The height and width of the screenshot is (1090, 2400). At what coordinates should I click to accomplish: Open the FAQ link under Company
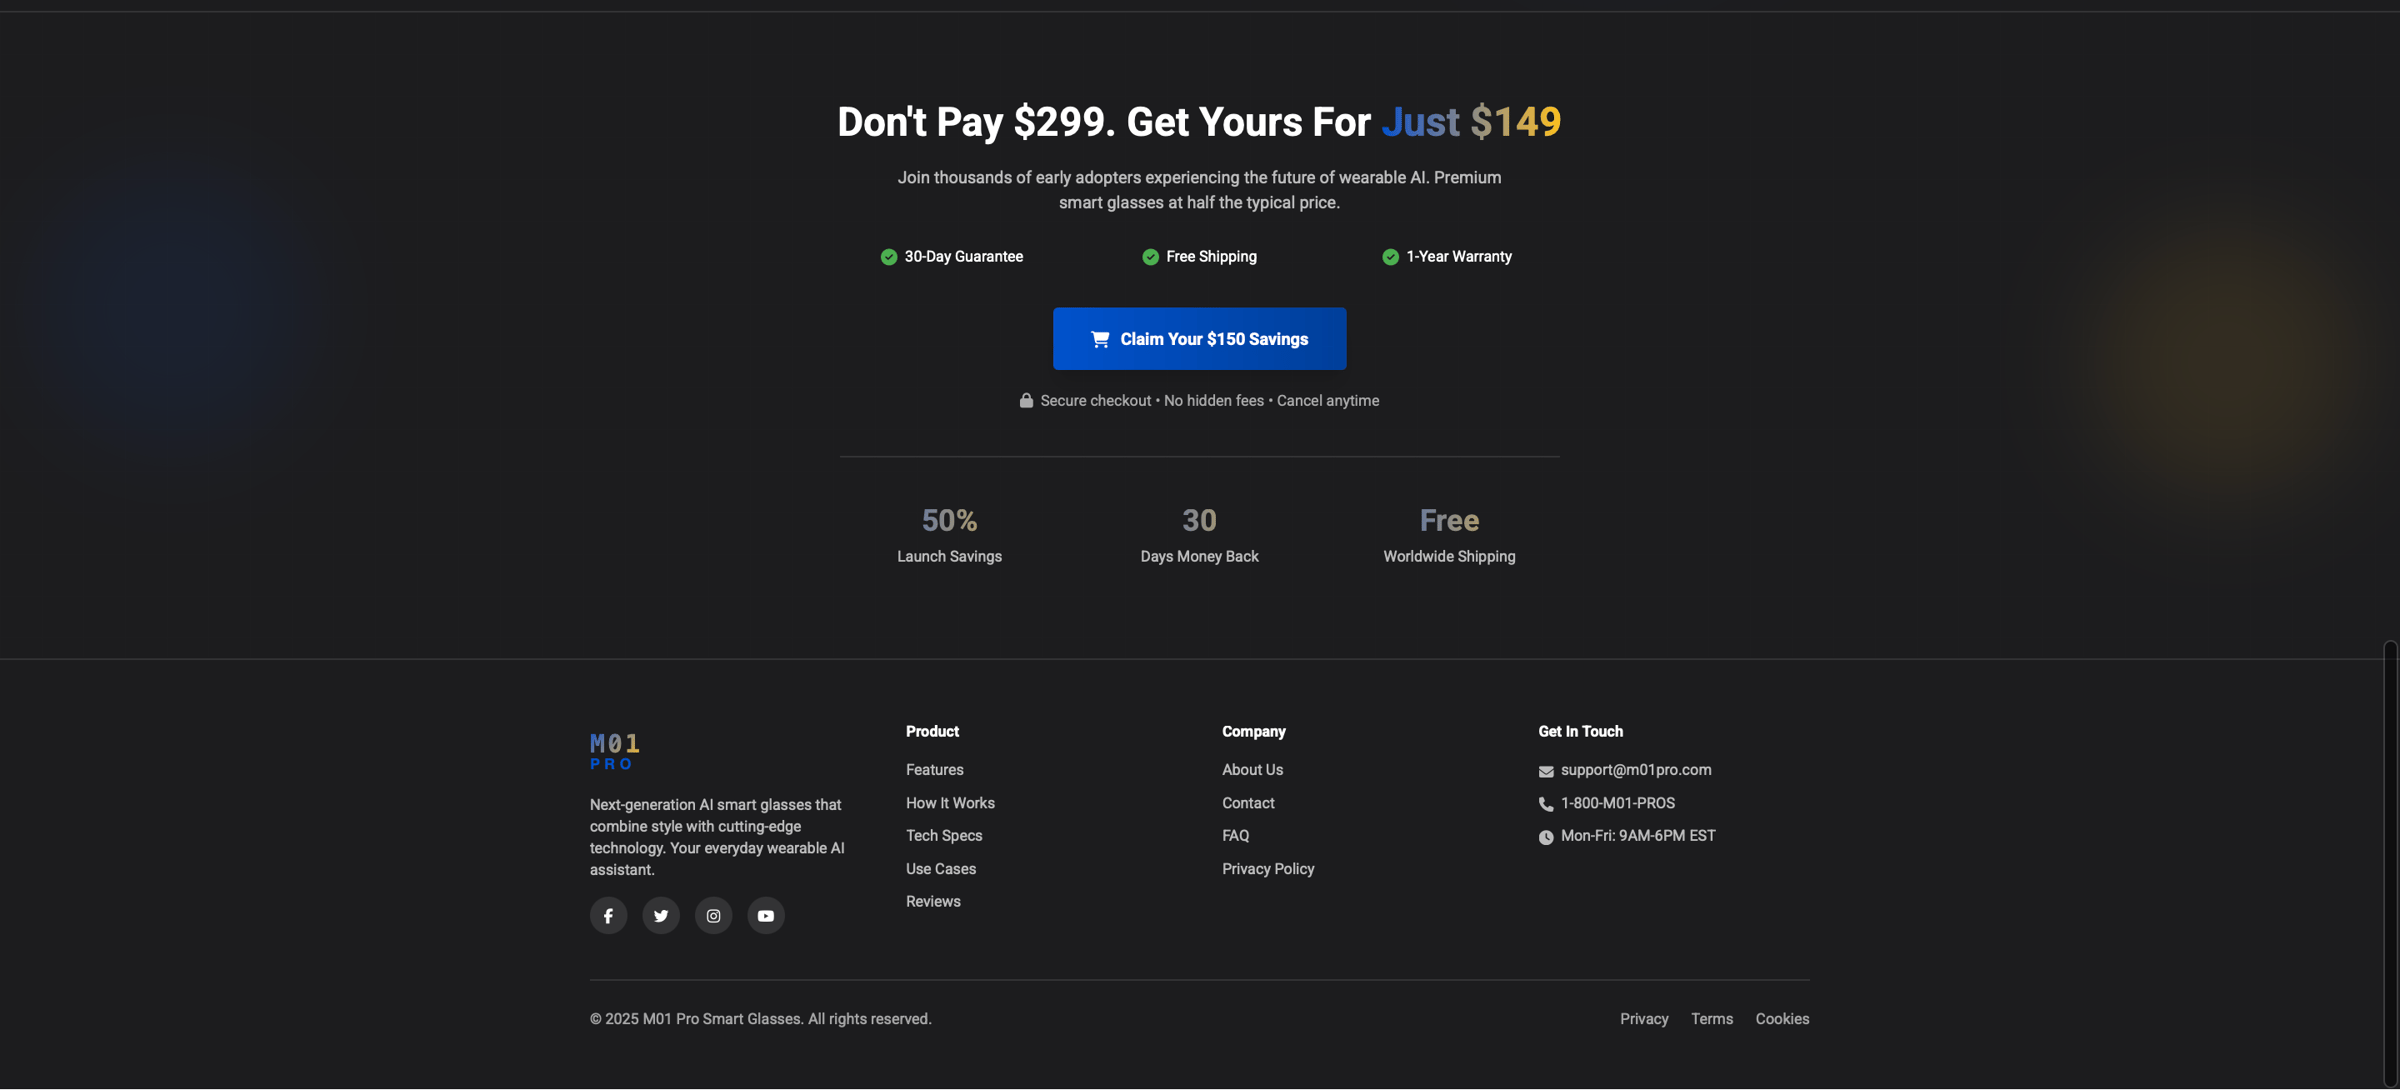pos(1235,836)
